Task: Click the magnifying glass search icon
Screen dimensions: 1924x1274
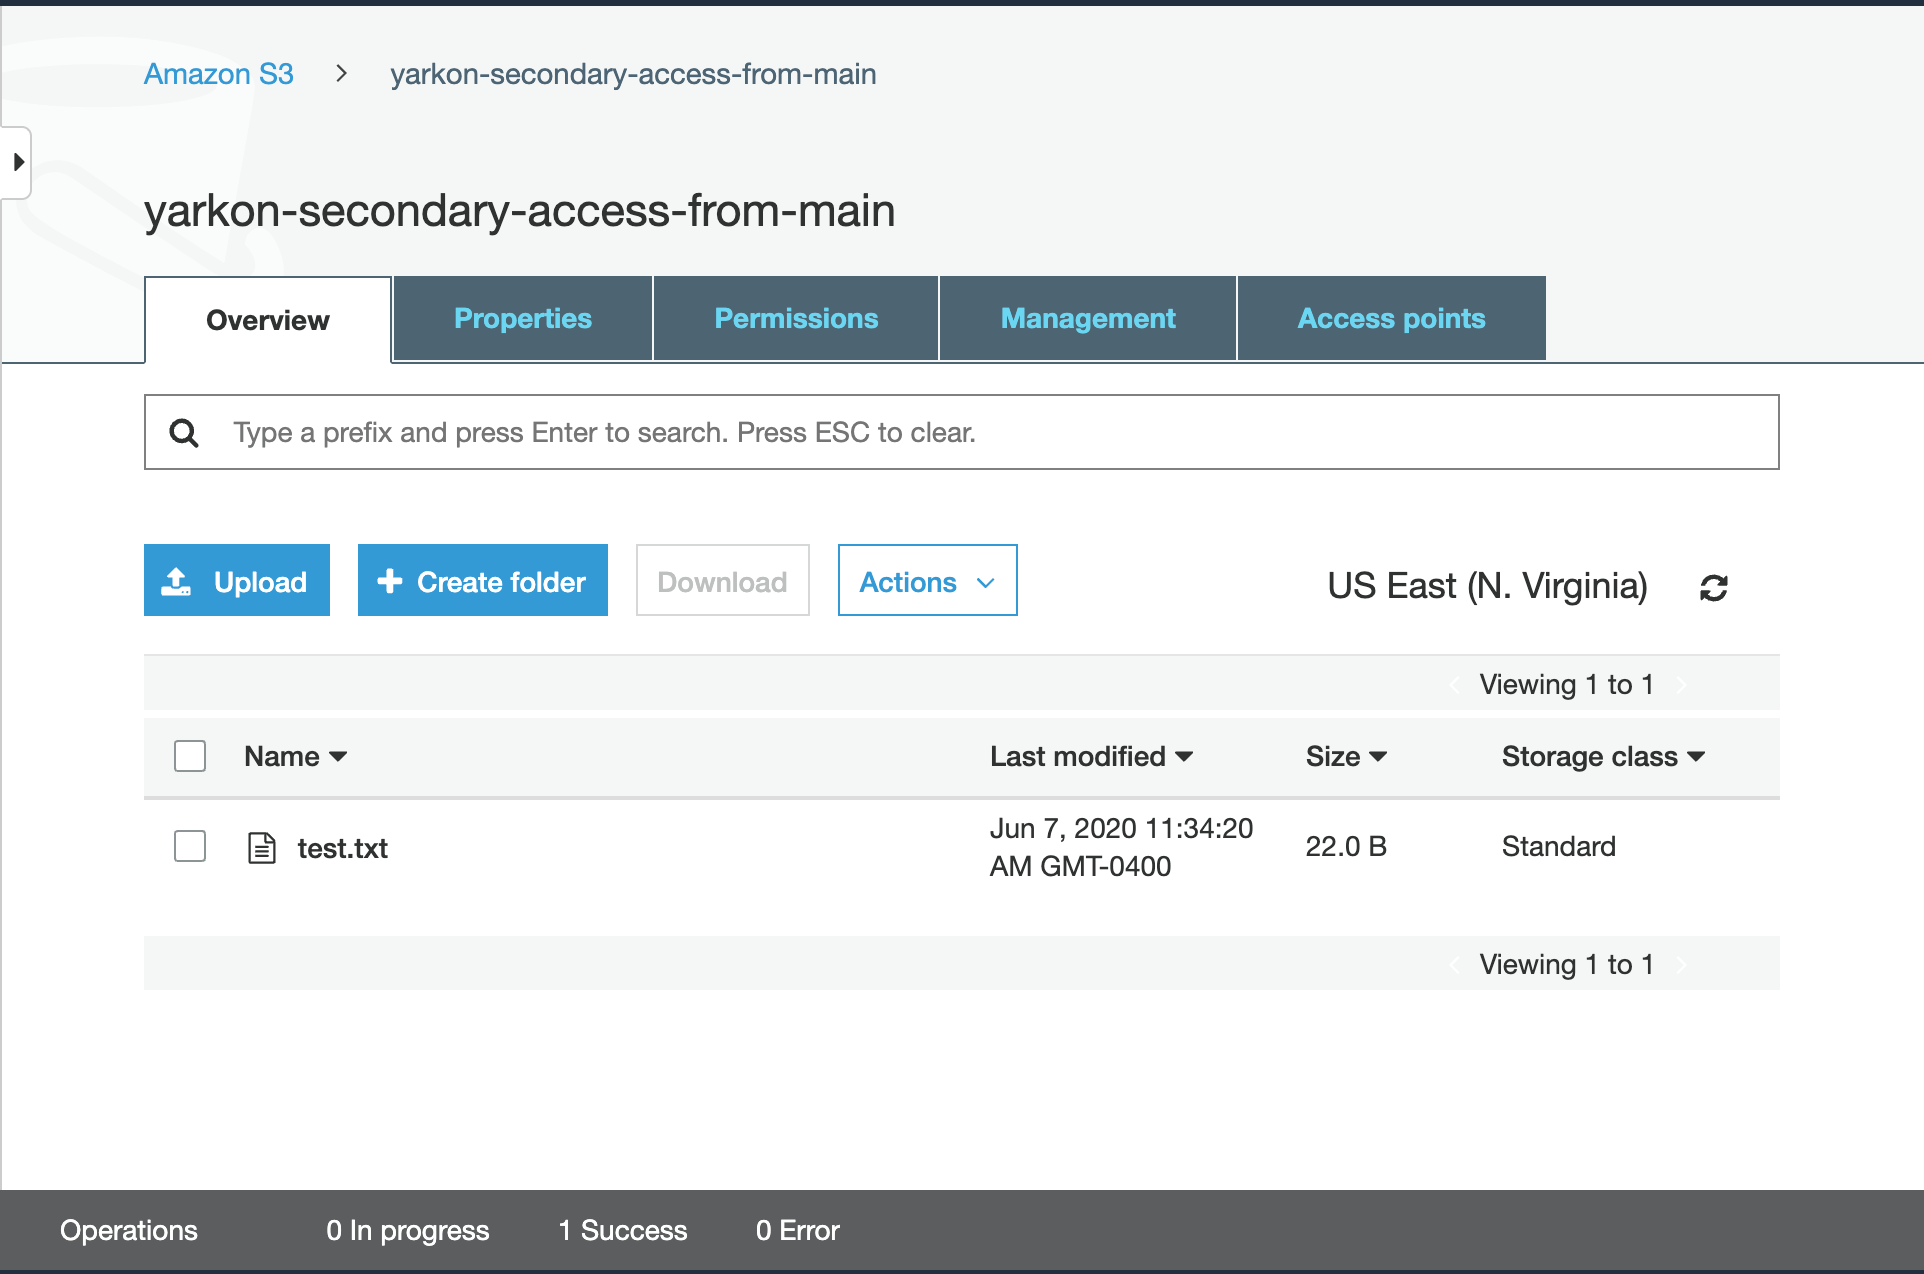Action: (x=184, y=433)
